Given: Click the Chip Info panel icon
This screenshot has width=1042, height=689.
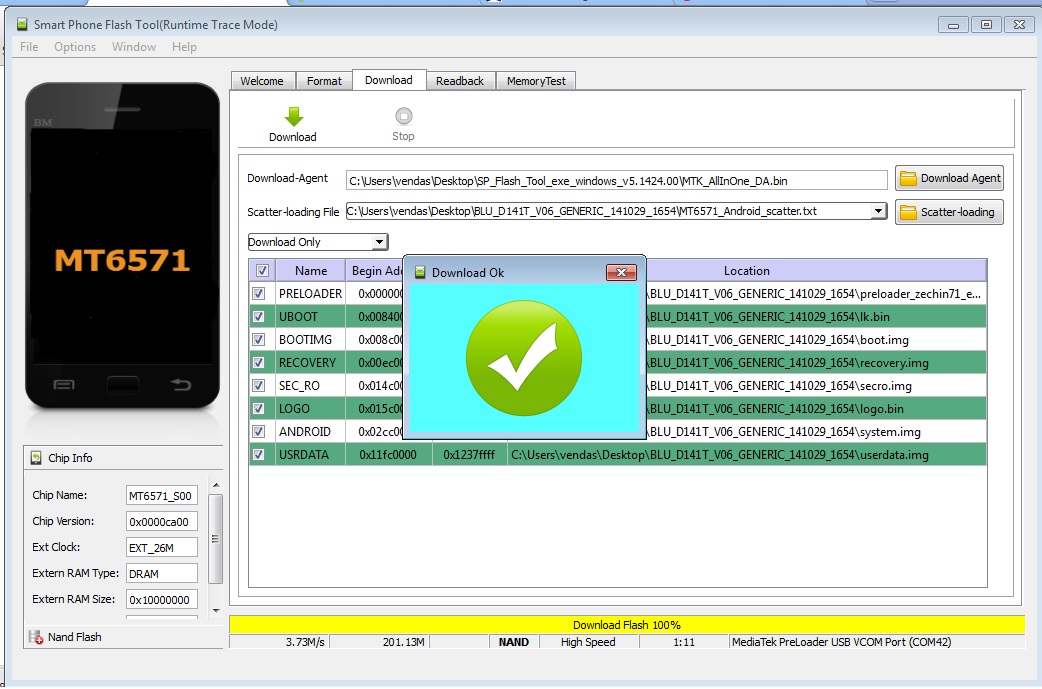Looking at the screenshot, I should [36, 458].
